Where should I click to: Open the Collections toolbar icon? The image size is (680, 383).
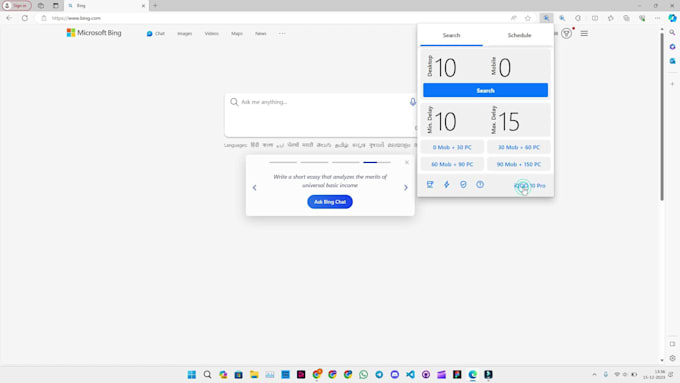pos(626,18)
